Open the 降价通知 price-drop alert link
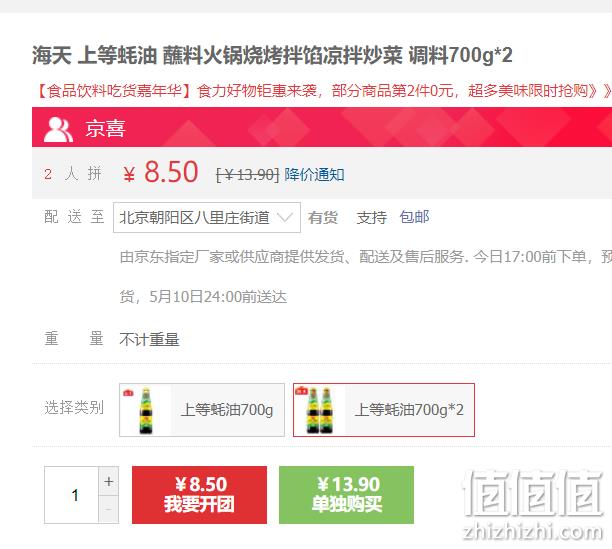612x549 pixels. click(315, 174)
